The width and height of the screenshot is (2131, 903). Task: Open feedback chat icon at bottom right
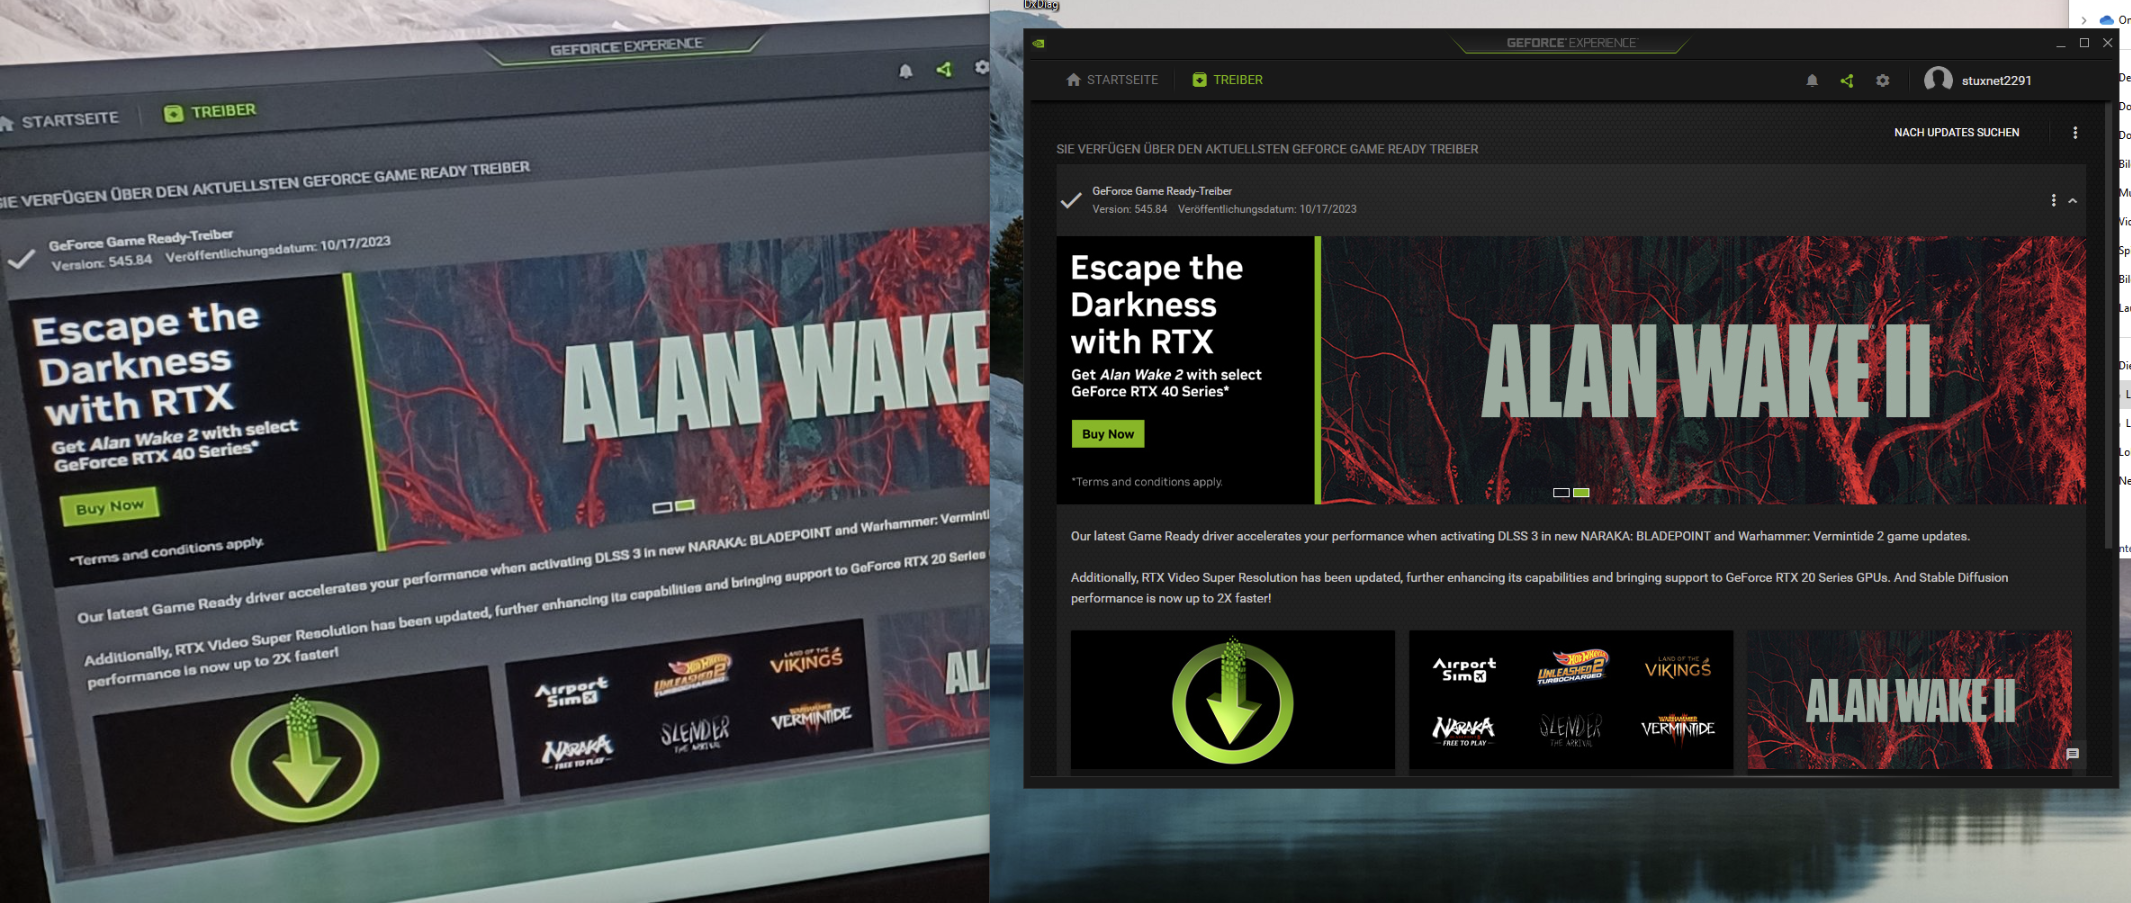(2072, 754)
